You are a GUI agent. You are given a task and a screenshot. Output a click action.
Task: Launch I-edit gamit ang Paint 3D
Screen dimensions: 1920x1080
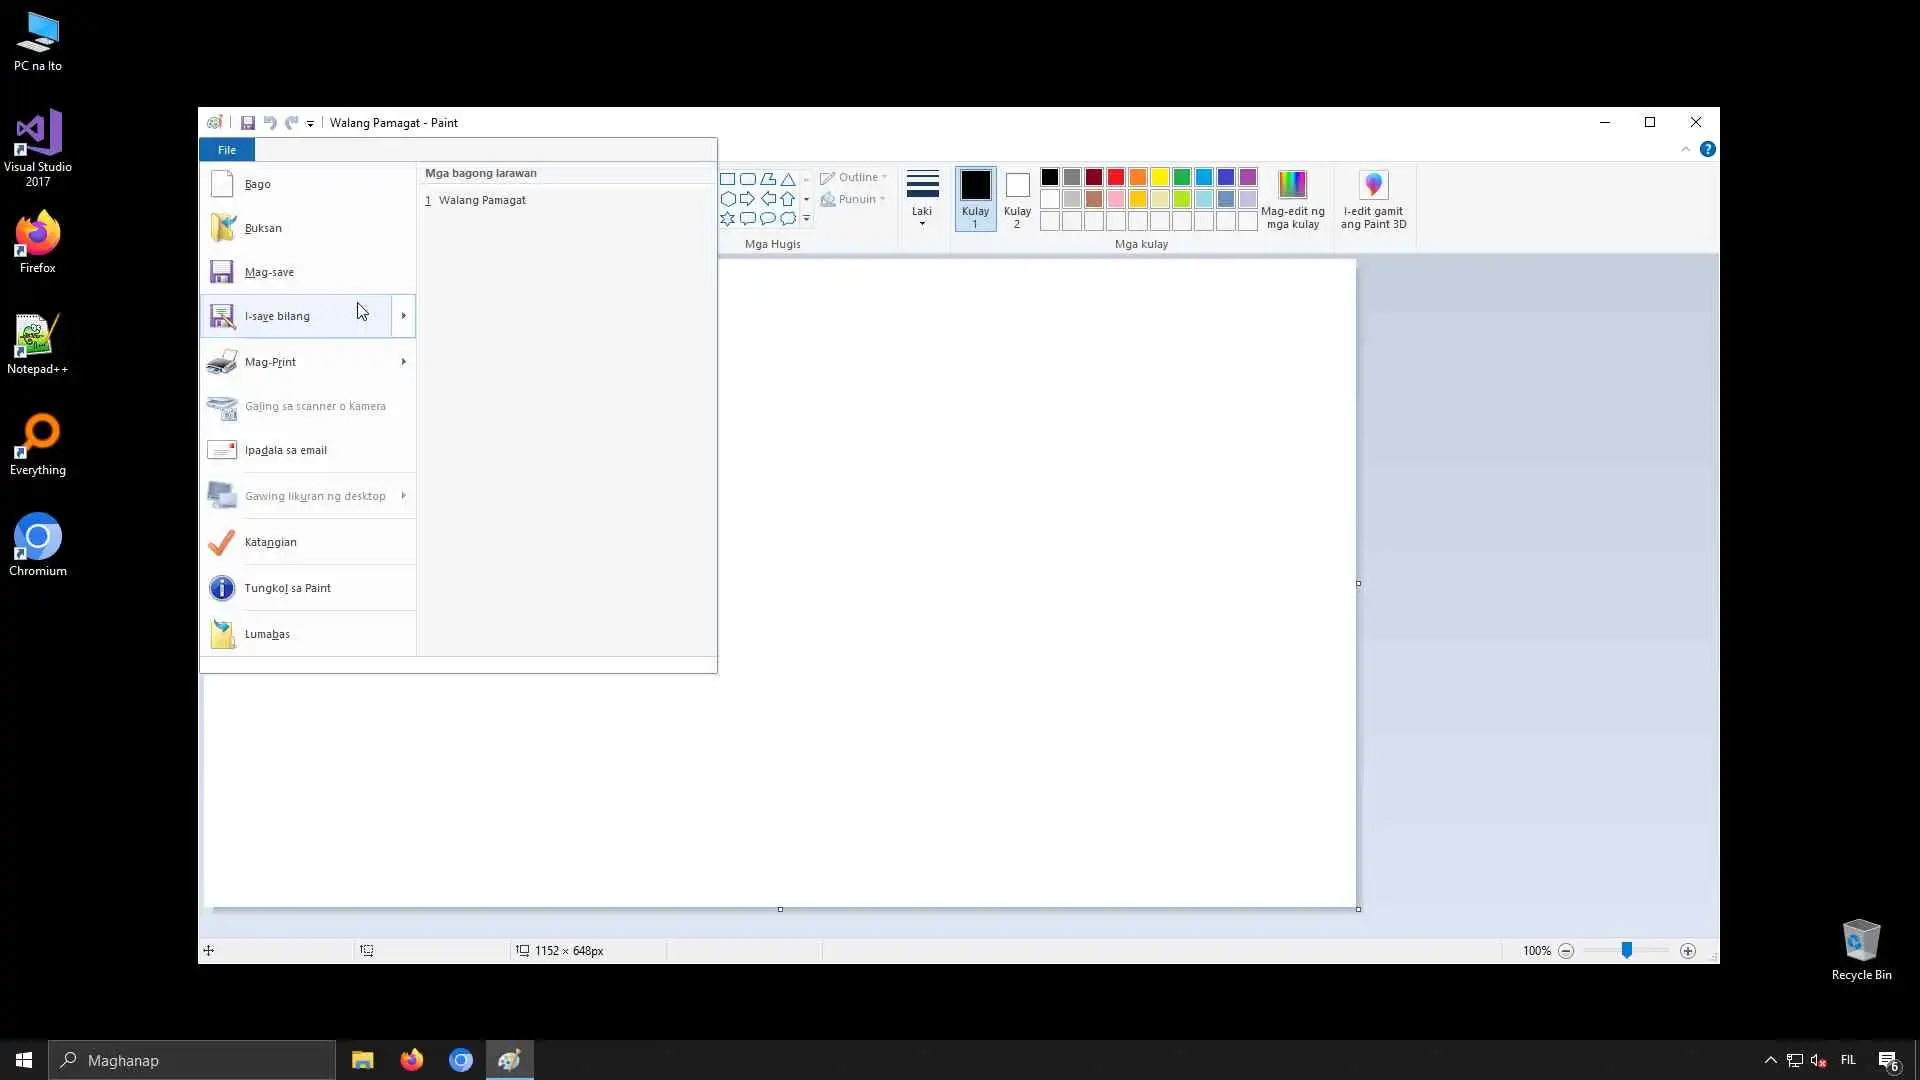pos(1373,199)
